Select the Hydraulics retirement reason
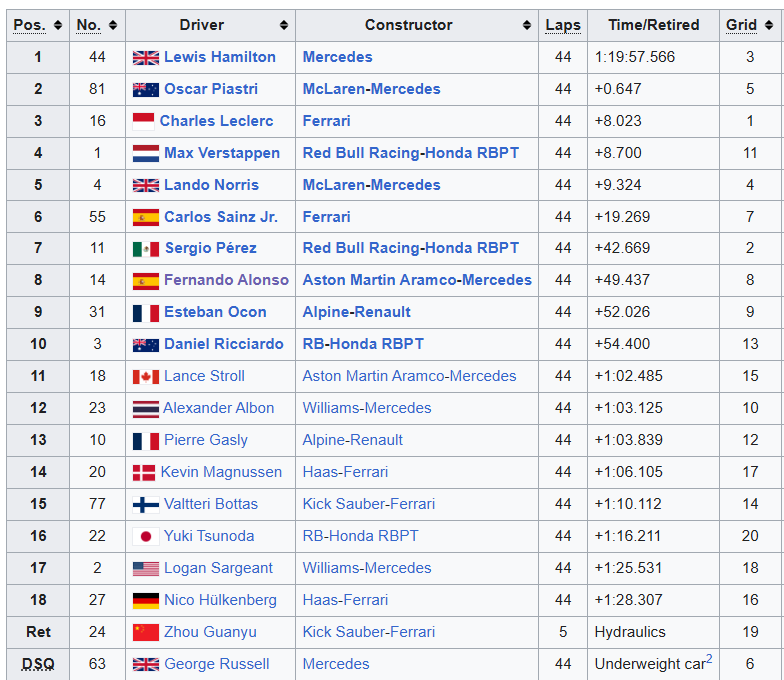 630,632
